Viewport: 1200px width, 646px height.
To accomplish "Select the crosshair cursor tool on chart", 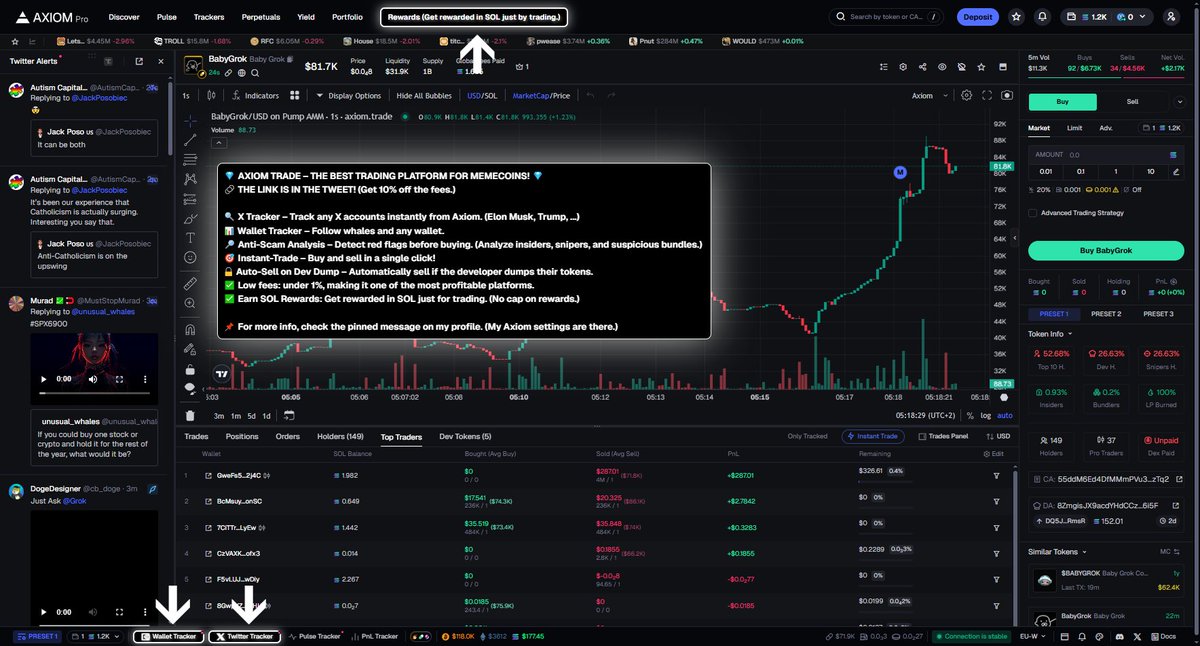I will (190, 120).
